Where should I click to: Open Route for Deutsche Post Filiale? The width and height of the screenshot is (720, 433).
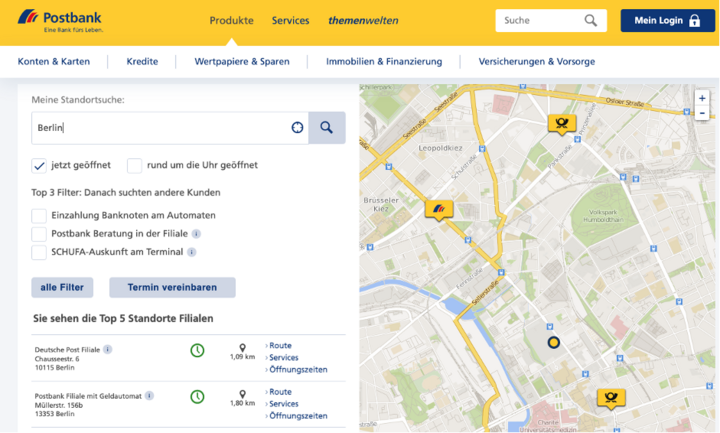(280, 345)
